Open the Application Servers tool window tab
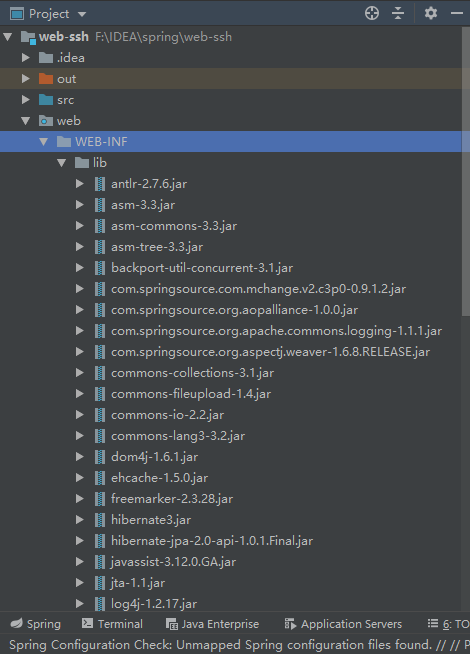This screenshot has height=654, width=470. tap(343, 624)
